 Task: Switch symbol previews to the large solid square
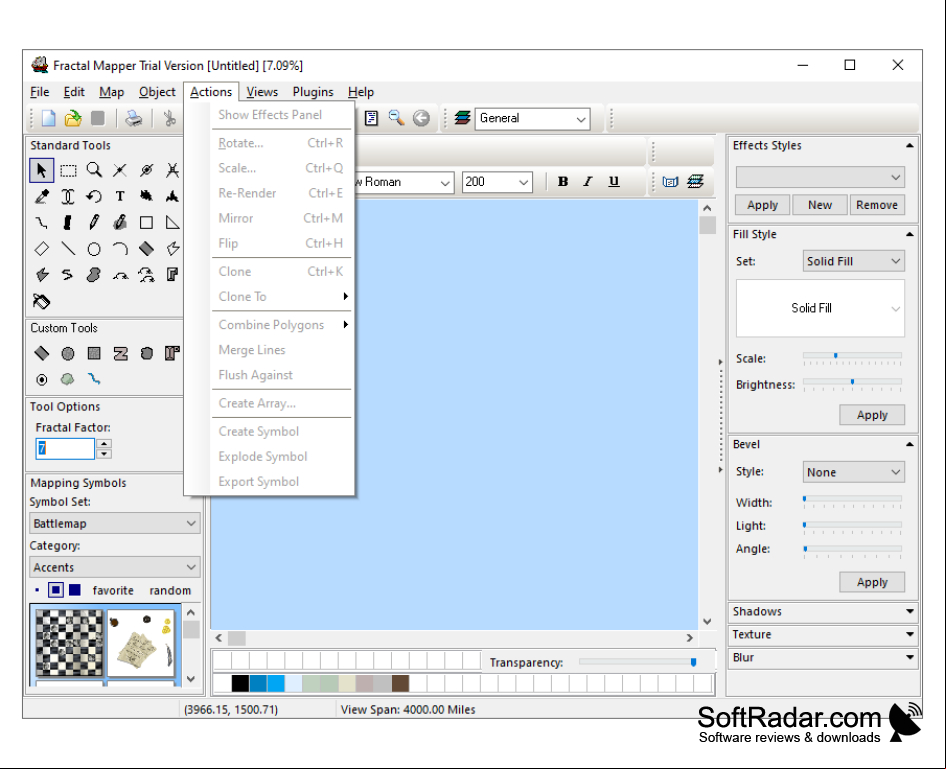75,590
